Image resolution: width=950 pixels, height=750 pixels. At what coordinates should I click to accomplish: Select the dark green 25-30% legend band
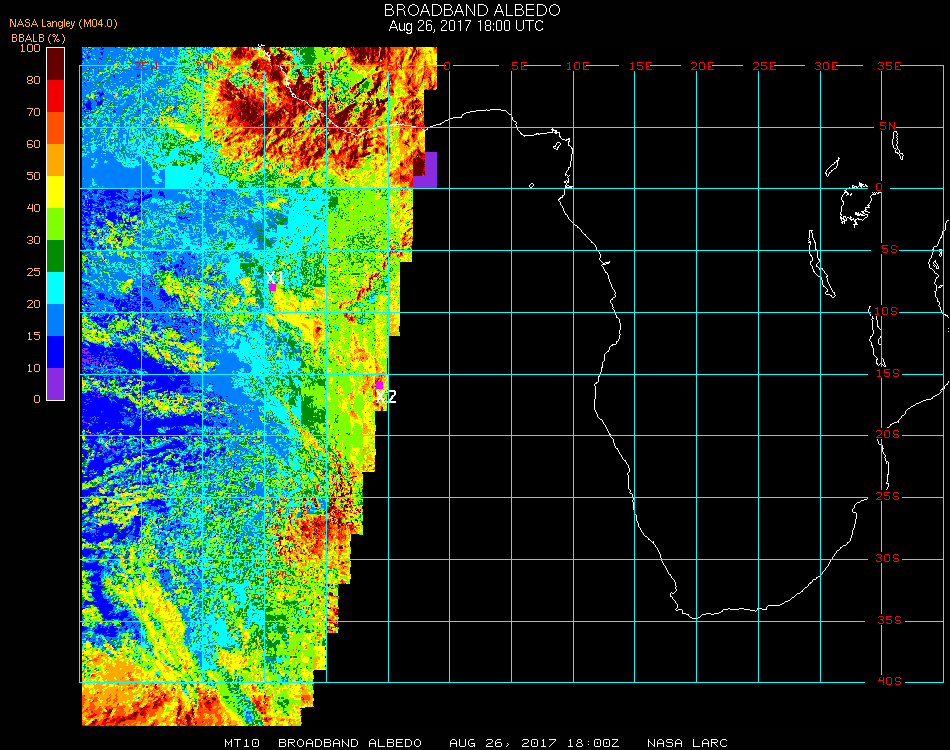pyautogui.click(x=56, y=256)
